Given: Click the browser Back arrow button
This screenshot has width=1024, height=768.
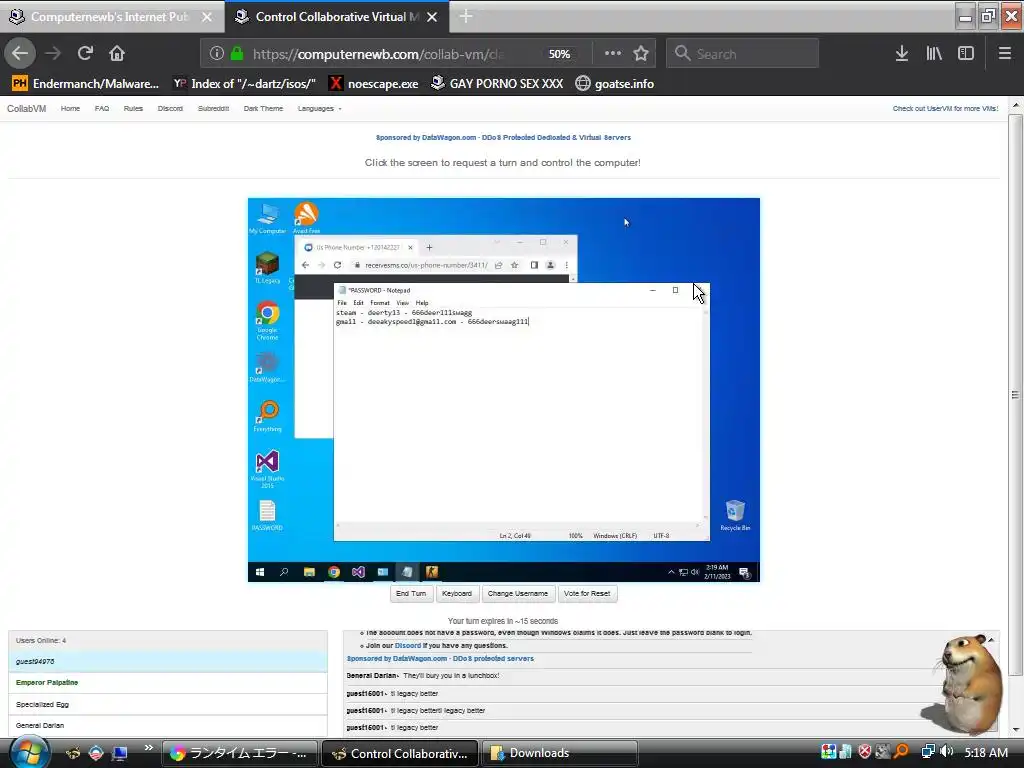Looking at the screenshot, I should pyautogui.click(x=20, y=53).
